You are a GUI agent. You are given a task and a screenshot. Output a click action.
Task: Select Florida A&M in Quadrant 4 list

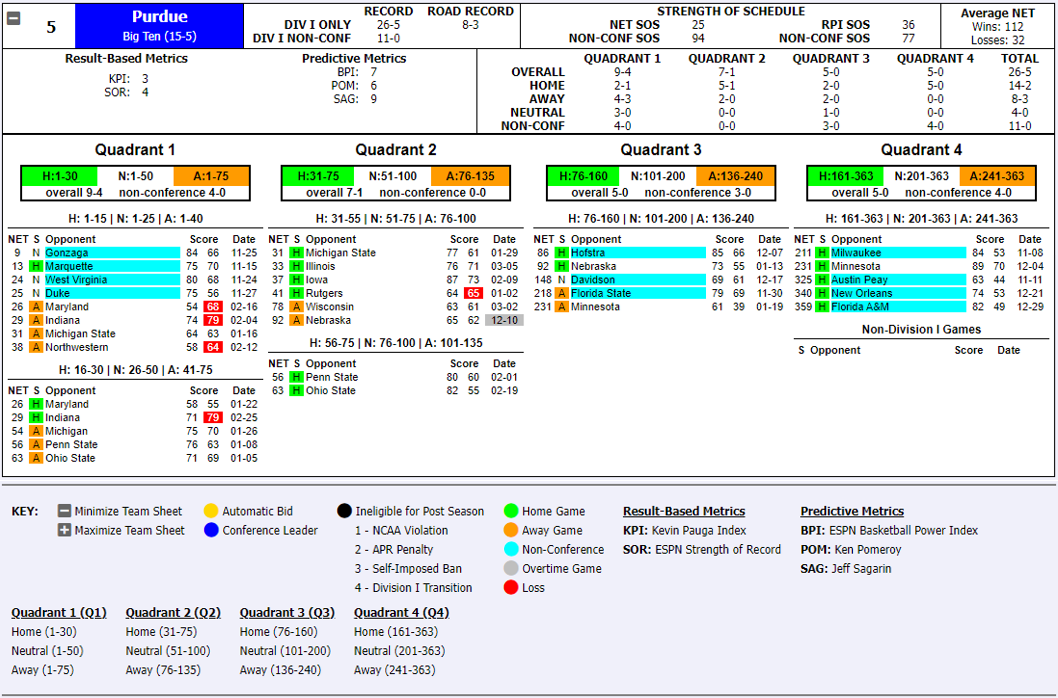[x=898, y=306]
